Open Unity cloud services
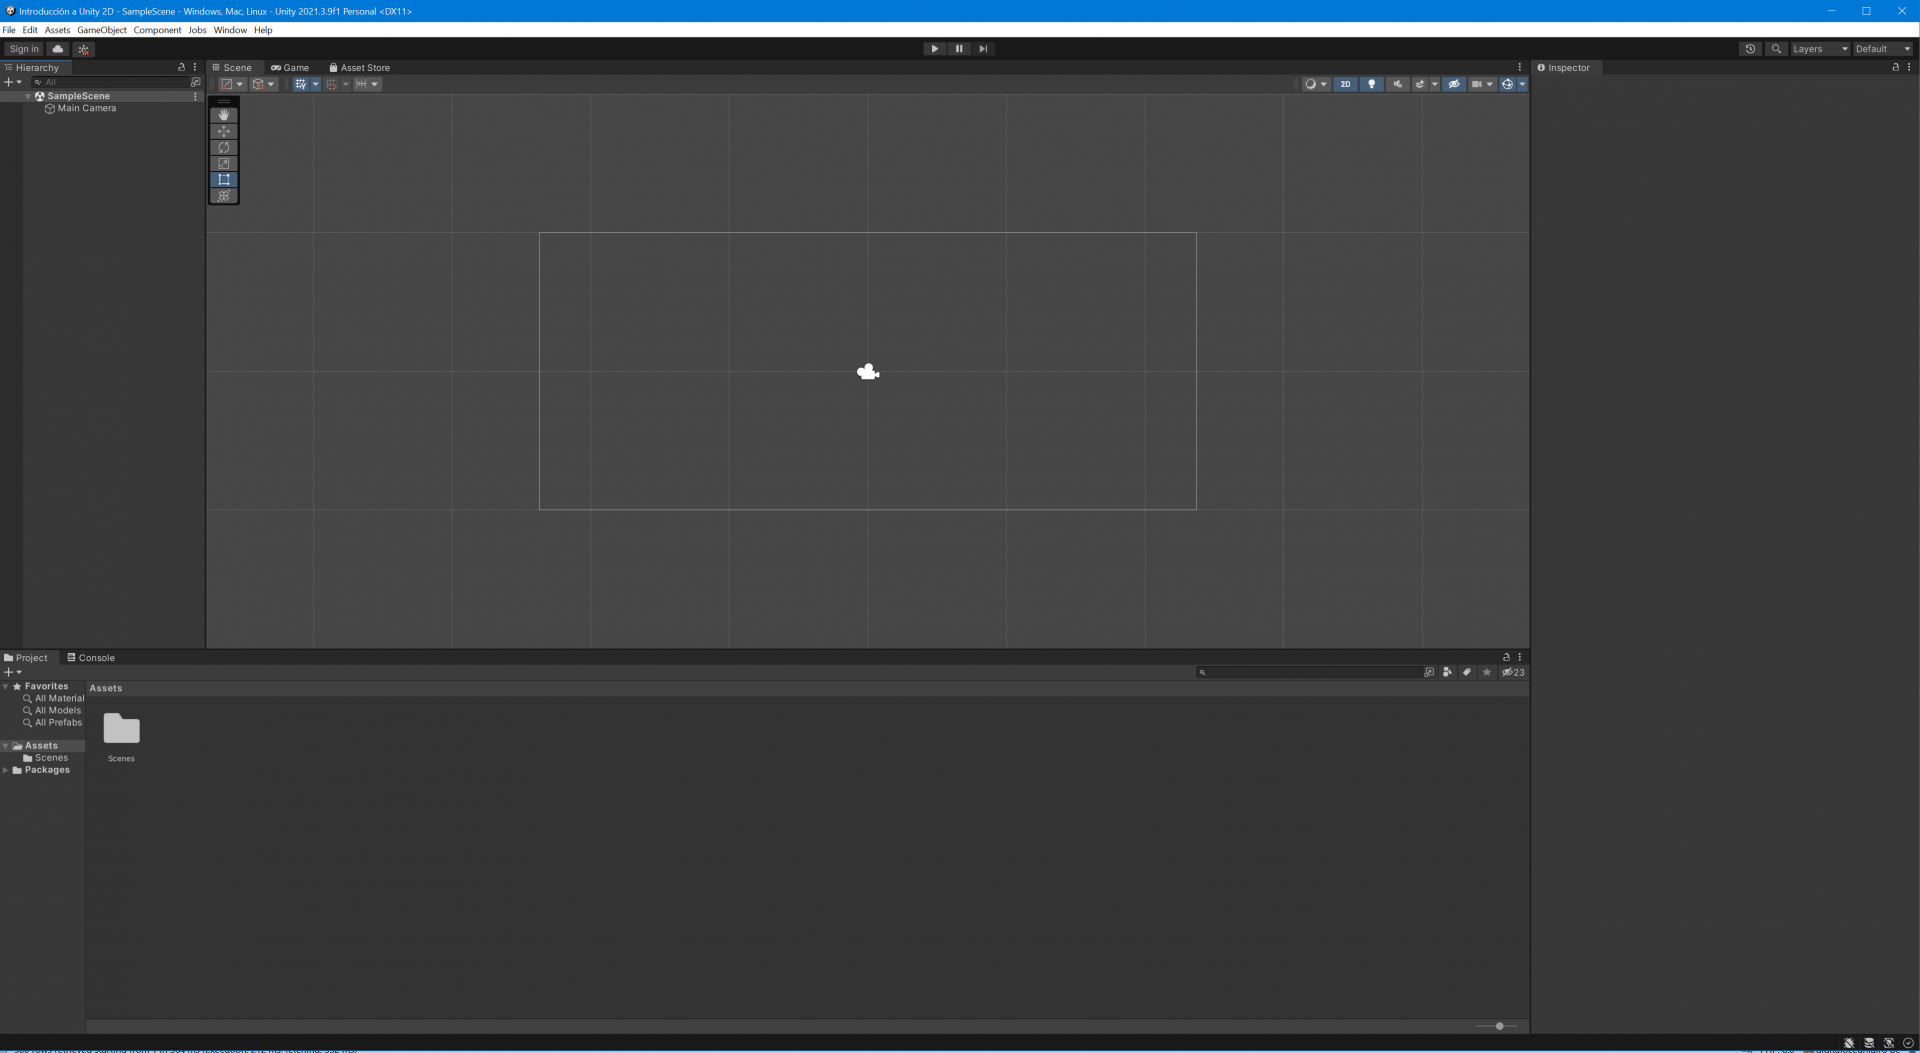 [58, 49]
